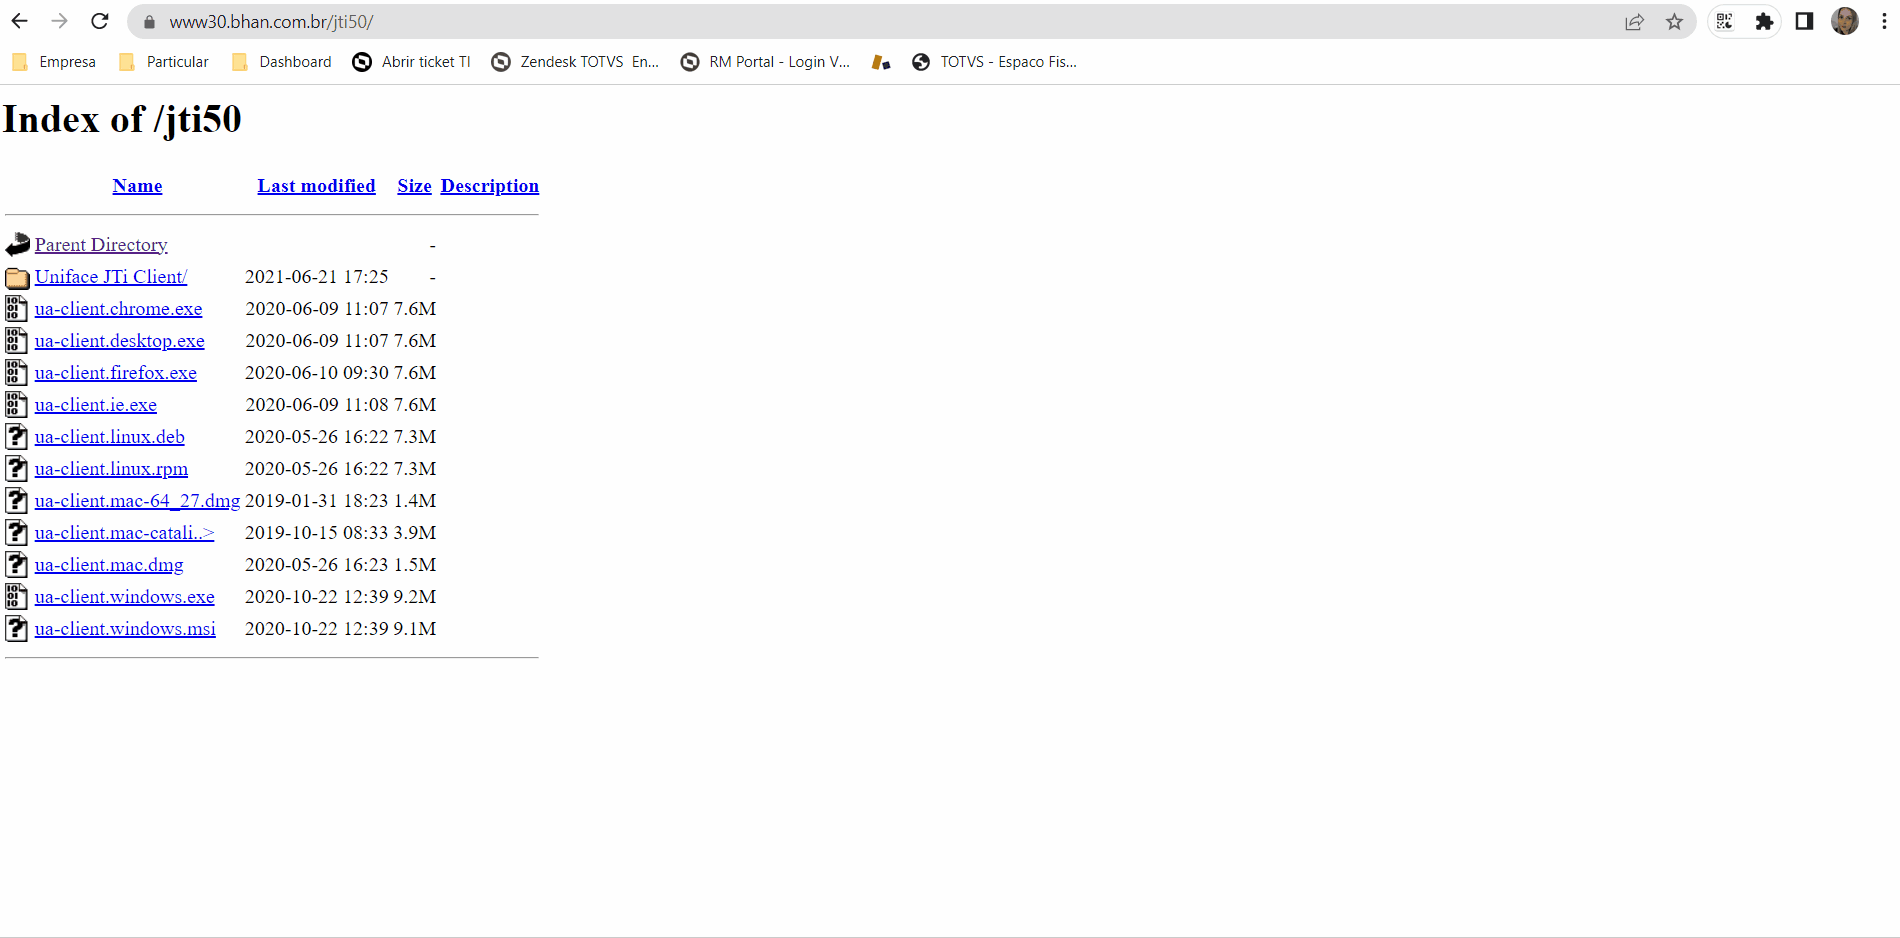Download ua-client.mac.dmg
The image size is (1900, 938).
click(x=109, y=565)
